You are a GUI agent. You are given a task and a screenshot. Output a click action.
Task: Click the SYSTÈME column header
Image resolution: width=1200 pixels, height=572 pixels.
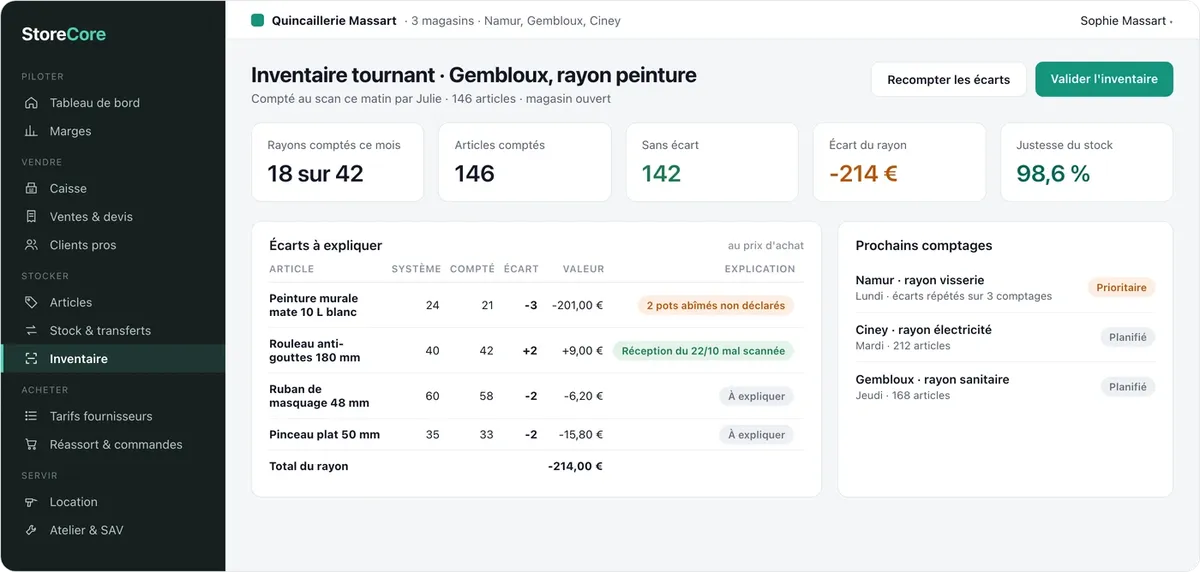pos(416,269)
